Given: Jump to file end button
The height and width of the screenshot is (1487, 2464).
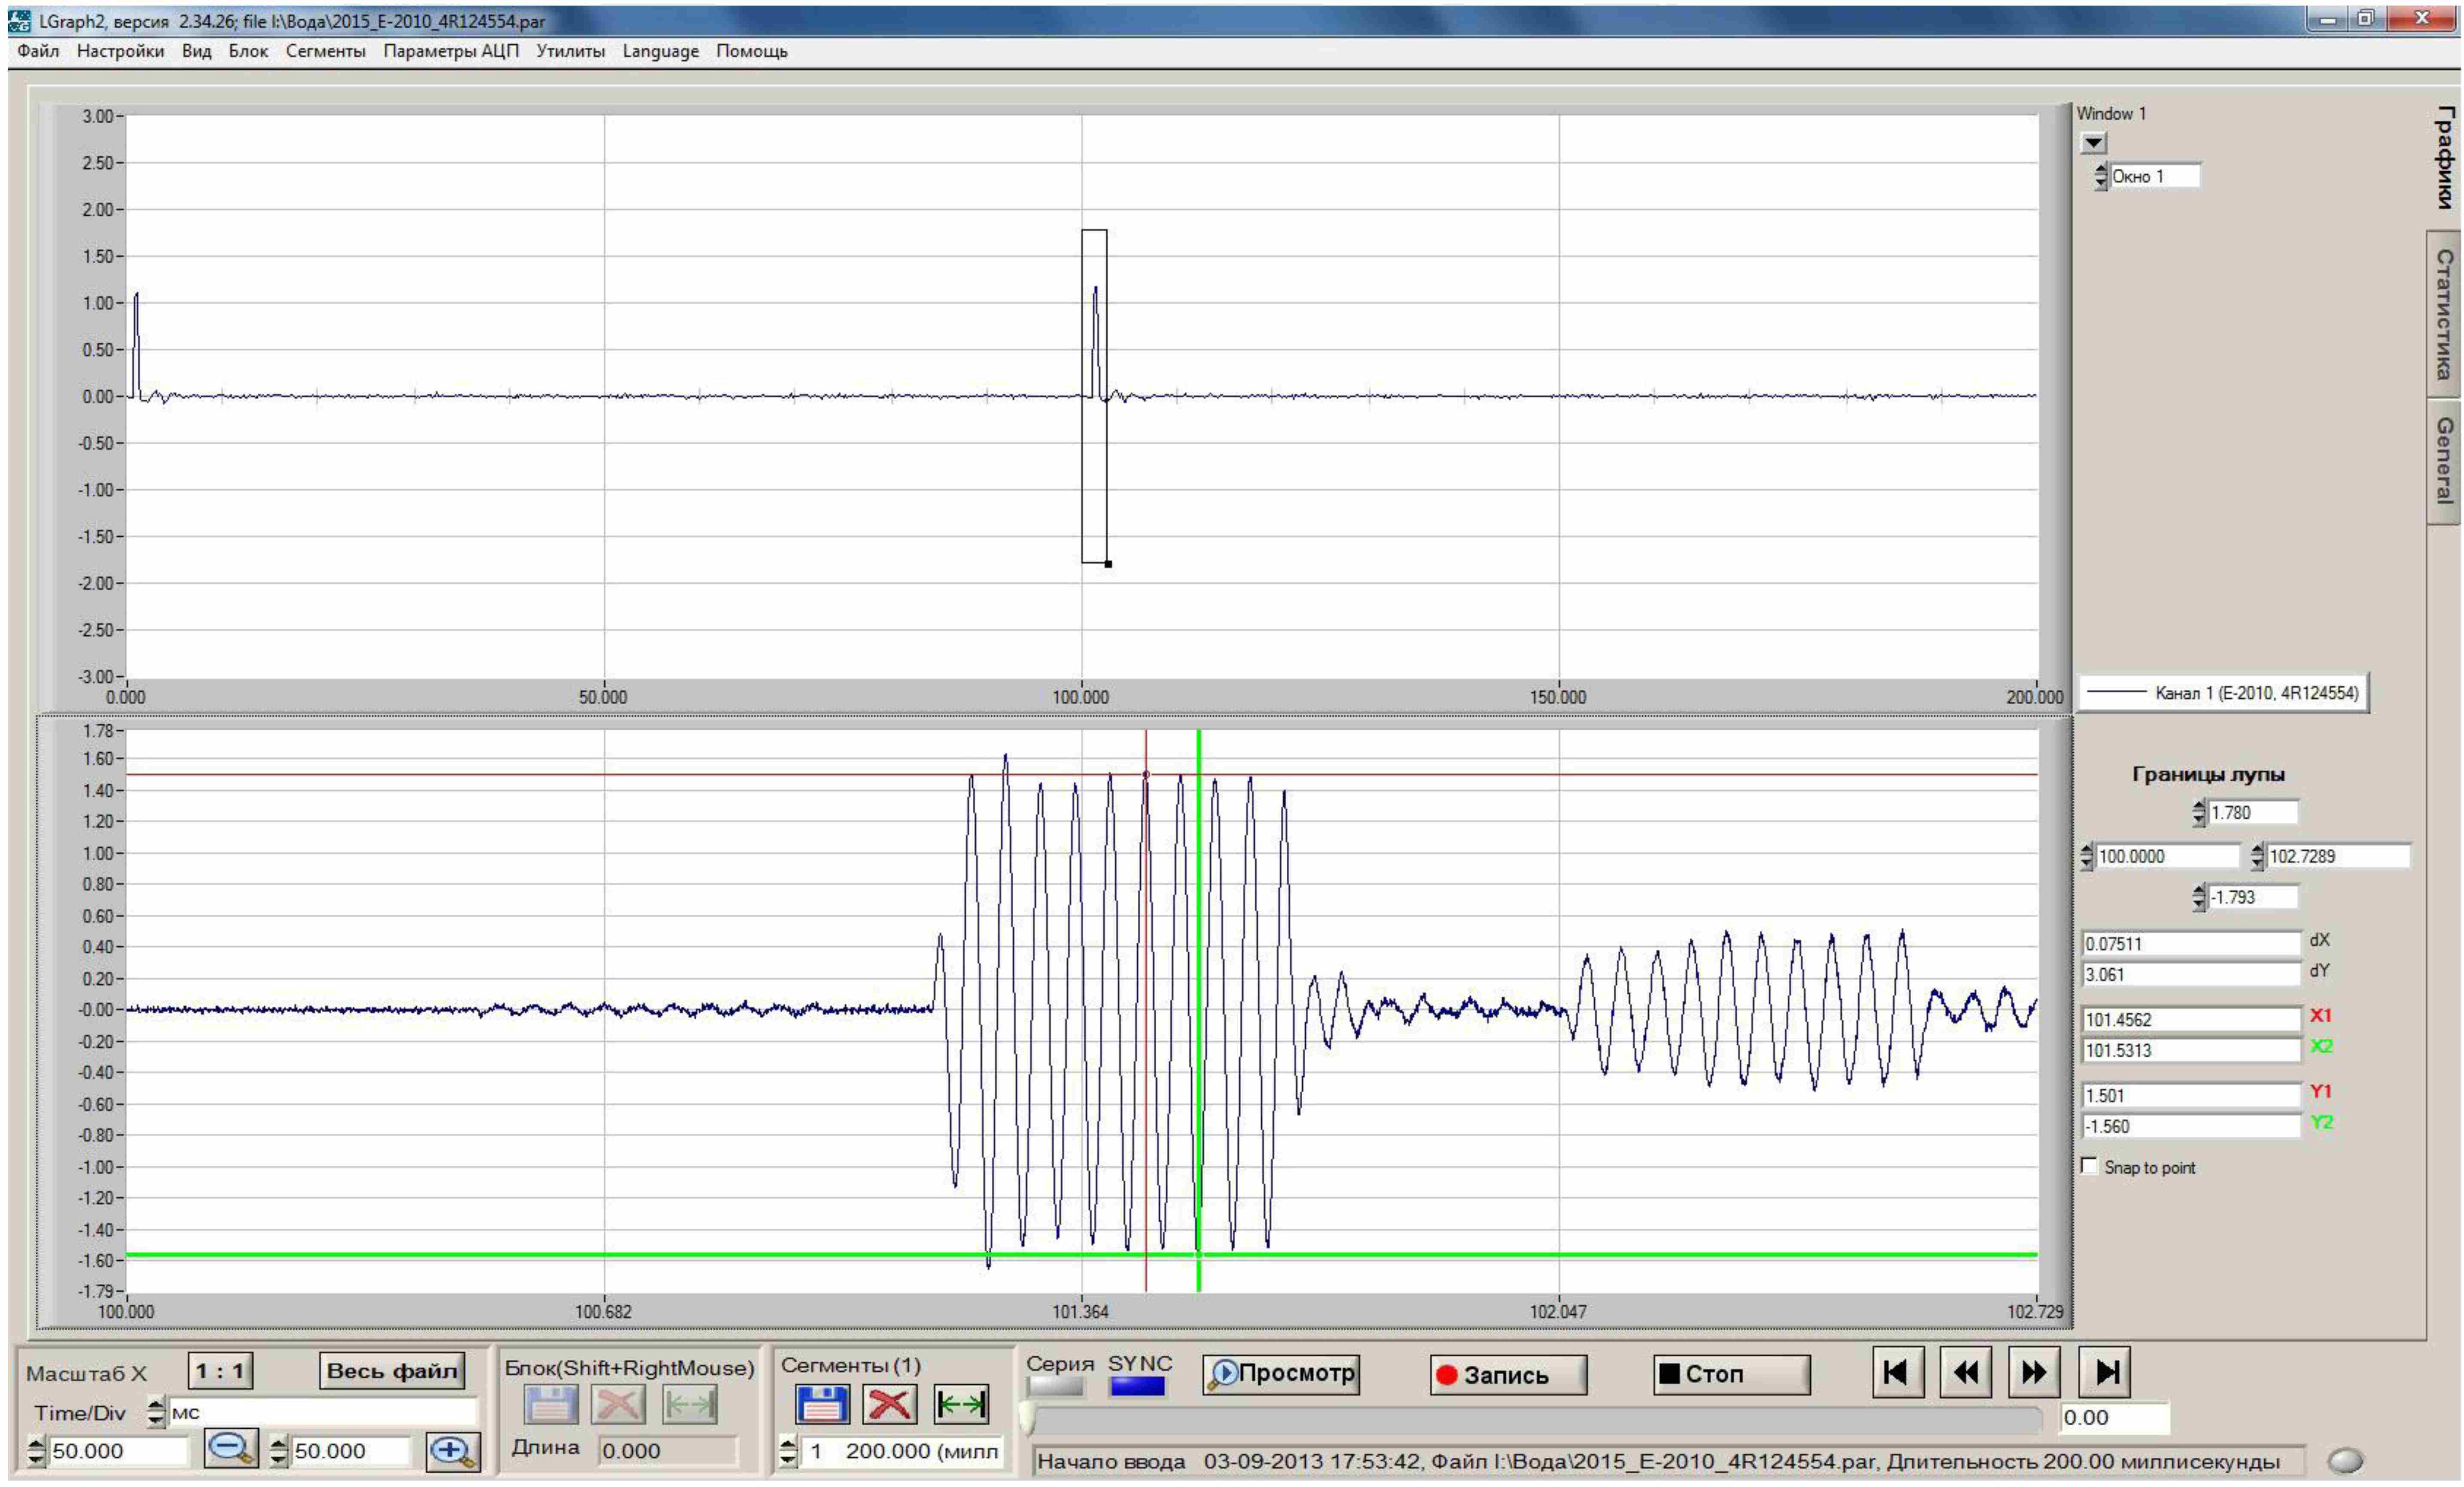Looking at the screenshot, I should click(2104, 1371).
